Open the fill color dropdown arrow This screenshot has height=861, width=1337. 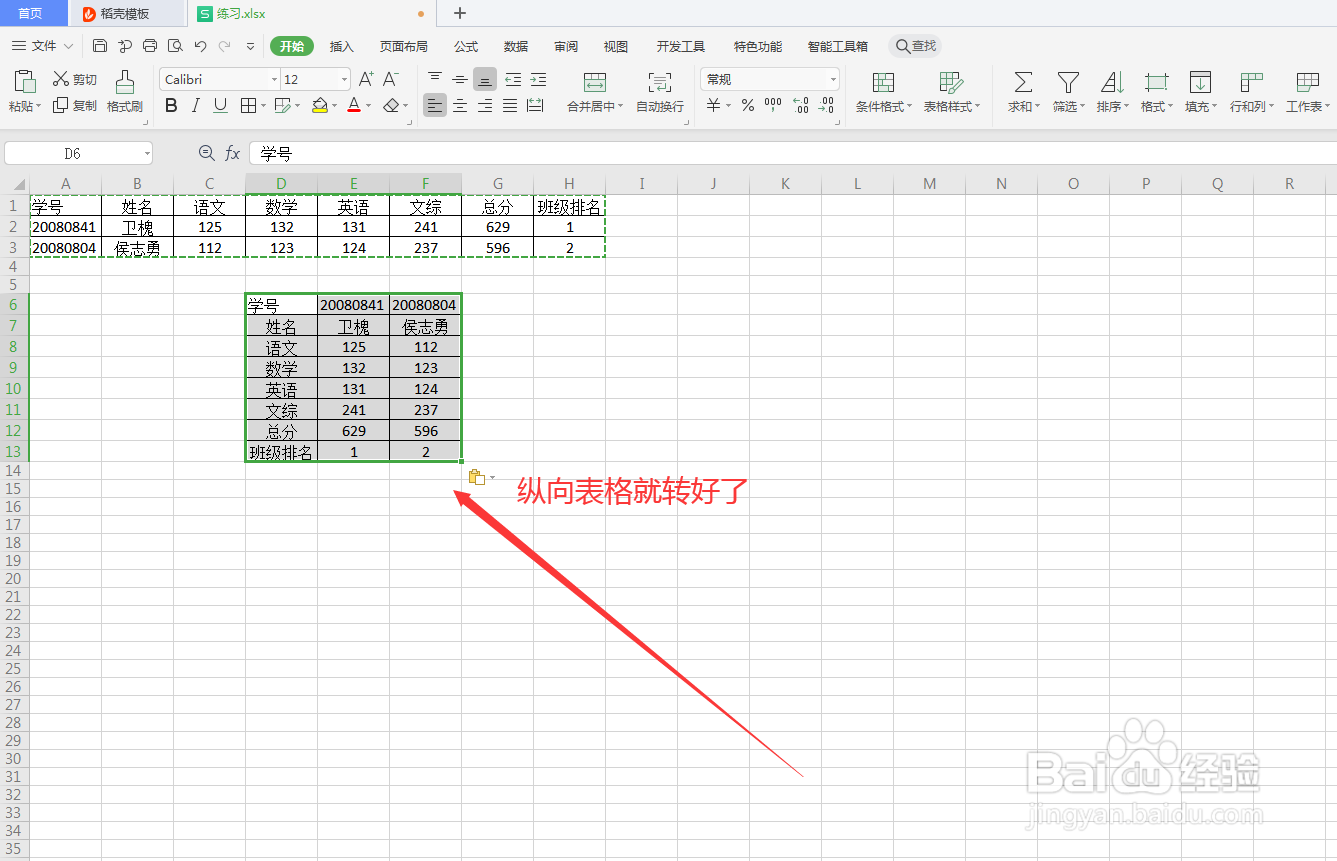tap(335, 106)
